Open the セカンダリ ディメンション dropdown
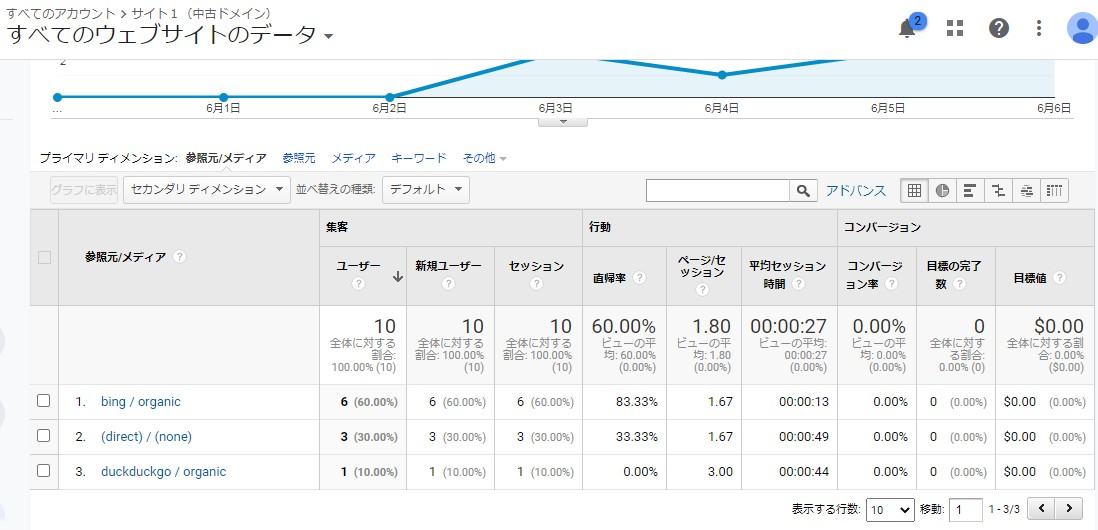Image resolution: width=1098 pixels, height=530 pixels. (x=206, y=189)
